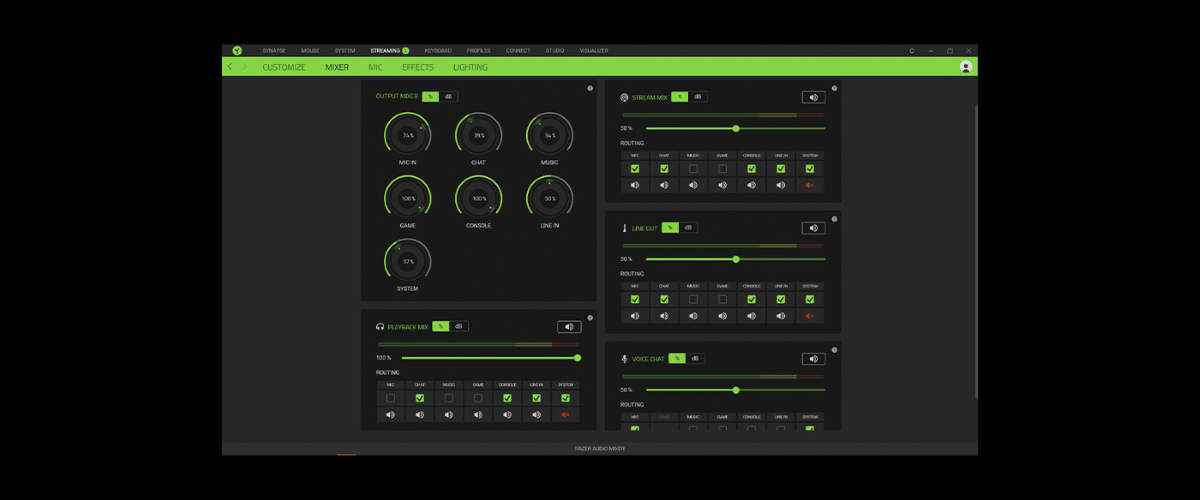
Task: Click the CONSOLE volume knob
Action: 479,198
